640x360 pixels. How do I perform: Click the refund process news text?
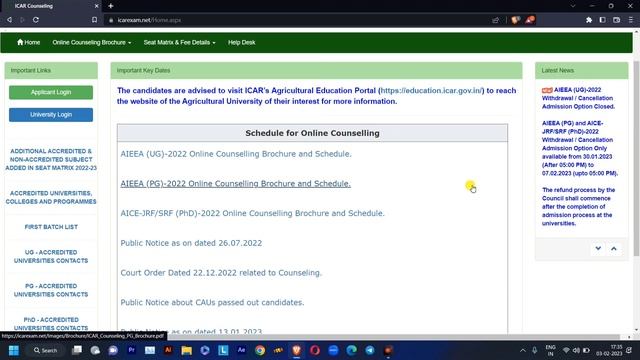pyautogui.click(x=578, y=207)
